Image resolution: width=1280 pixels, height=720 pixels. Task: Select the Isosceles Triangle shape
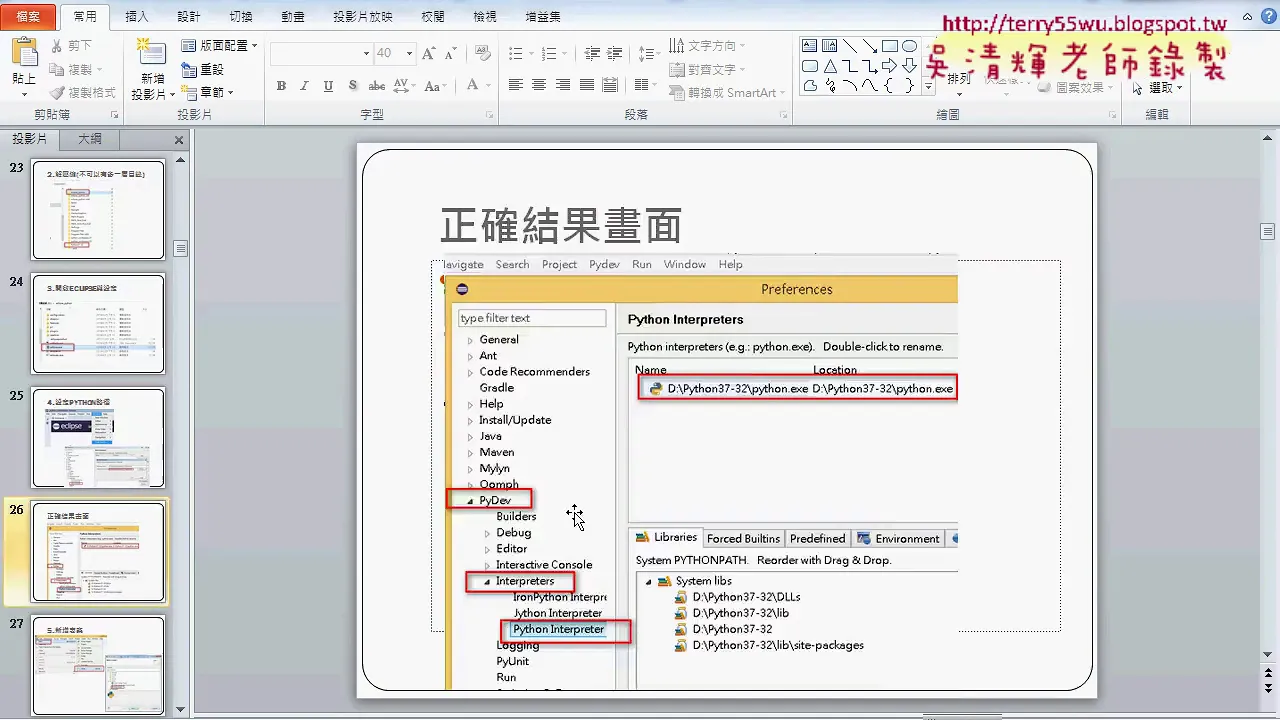829,66
